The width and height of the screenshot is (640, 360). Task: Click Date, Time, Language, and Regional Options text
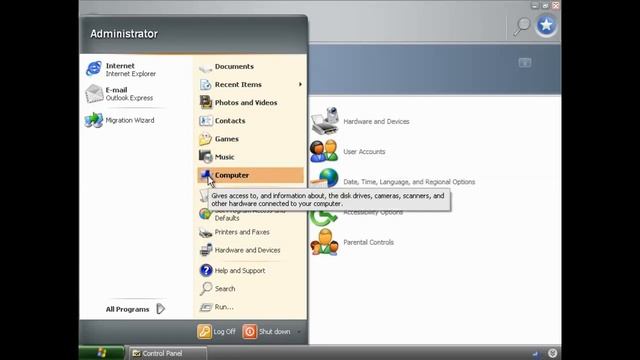(x=409, y=182)
